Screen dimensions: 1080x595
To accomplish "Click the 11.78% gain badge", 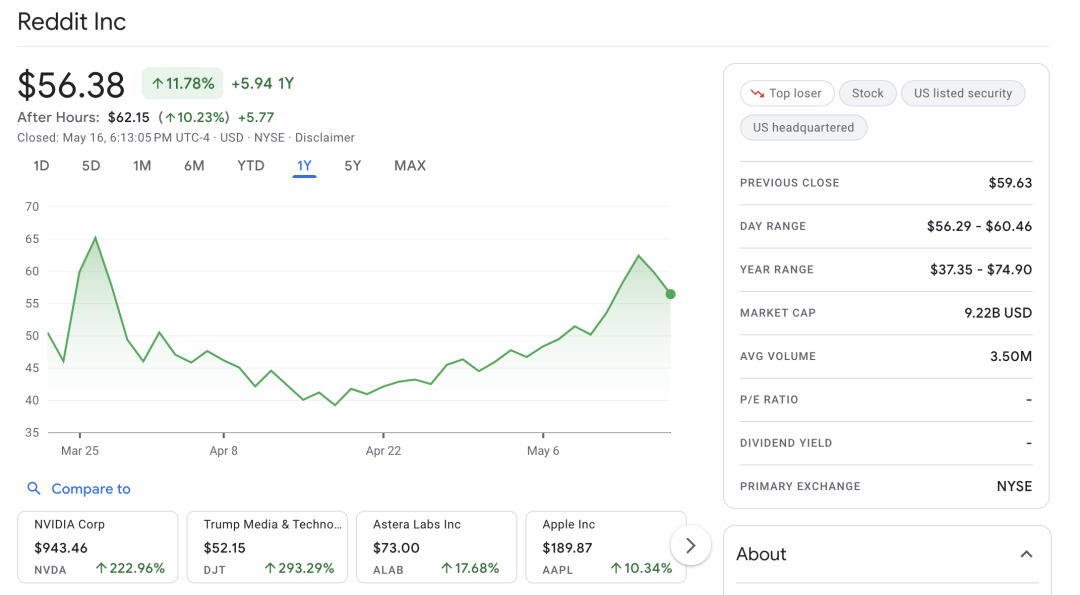I will click(x=183, y=83).
